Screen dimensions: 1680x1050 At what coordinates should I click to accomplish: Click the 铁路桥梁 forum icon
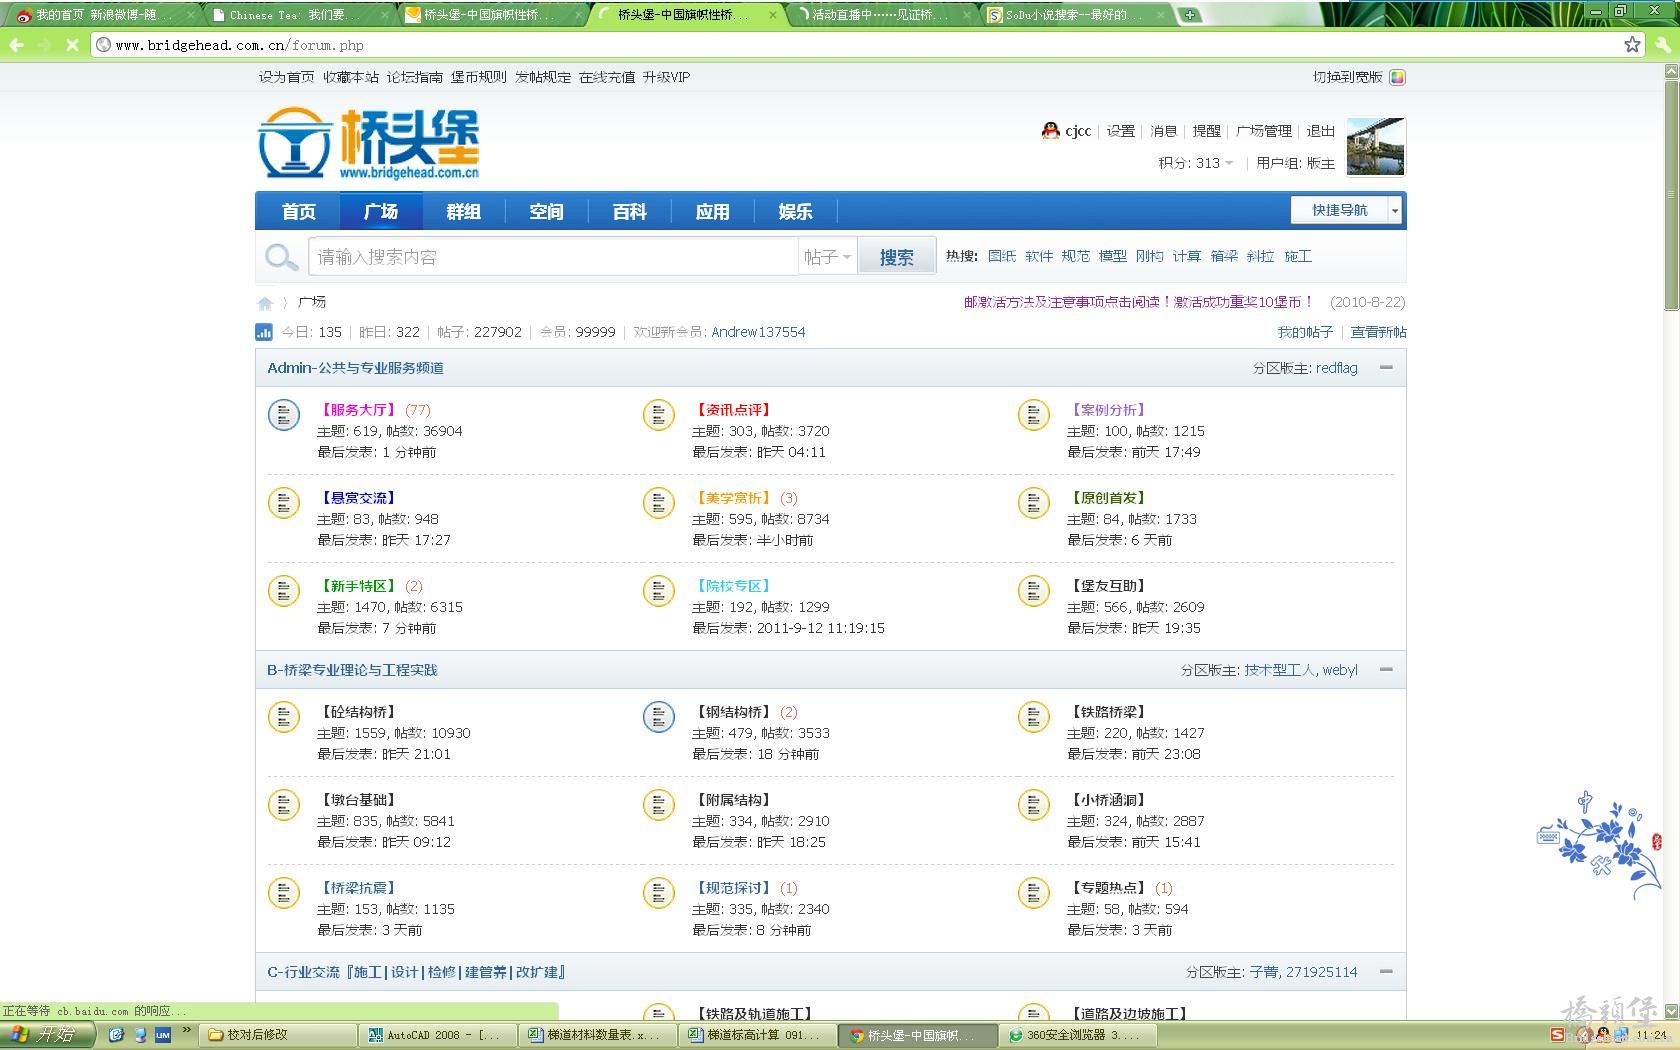point(1034,716)
